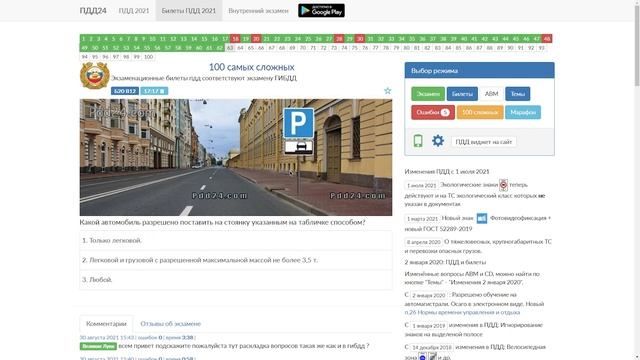Go to question number 20
640x360 pixels.
coord(256,39)
